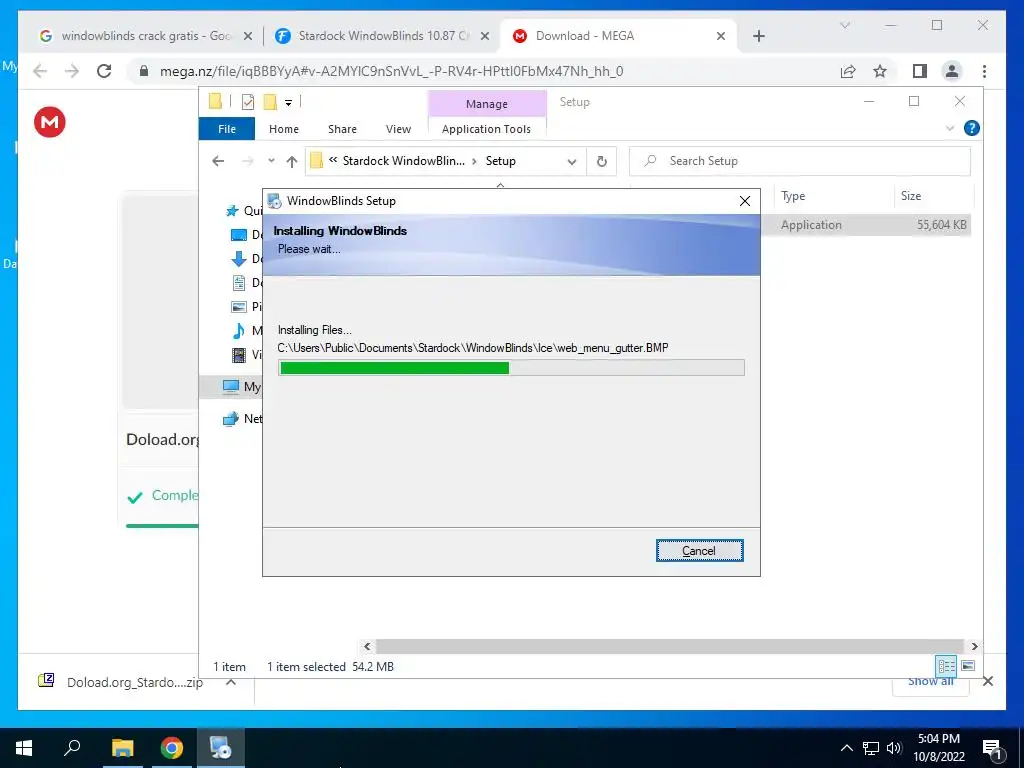Expand the Explorer ribbon chevron

pos(950,129)
